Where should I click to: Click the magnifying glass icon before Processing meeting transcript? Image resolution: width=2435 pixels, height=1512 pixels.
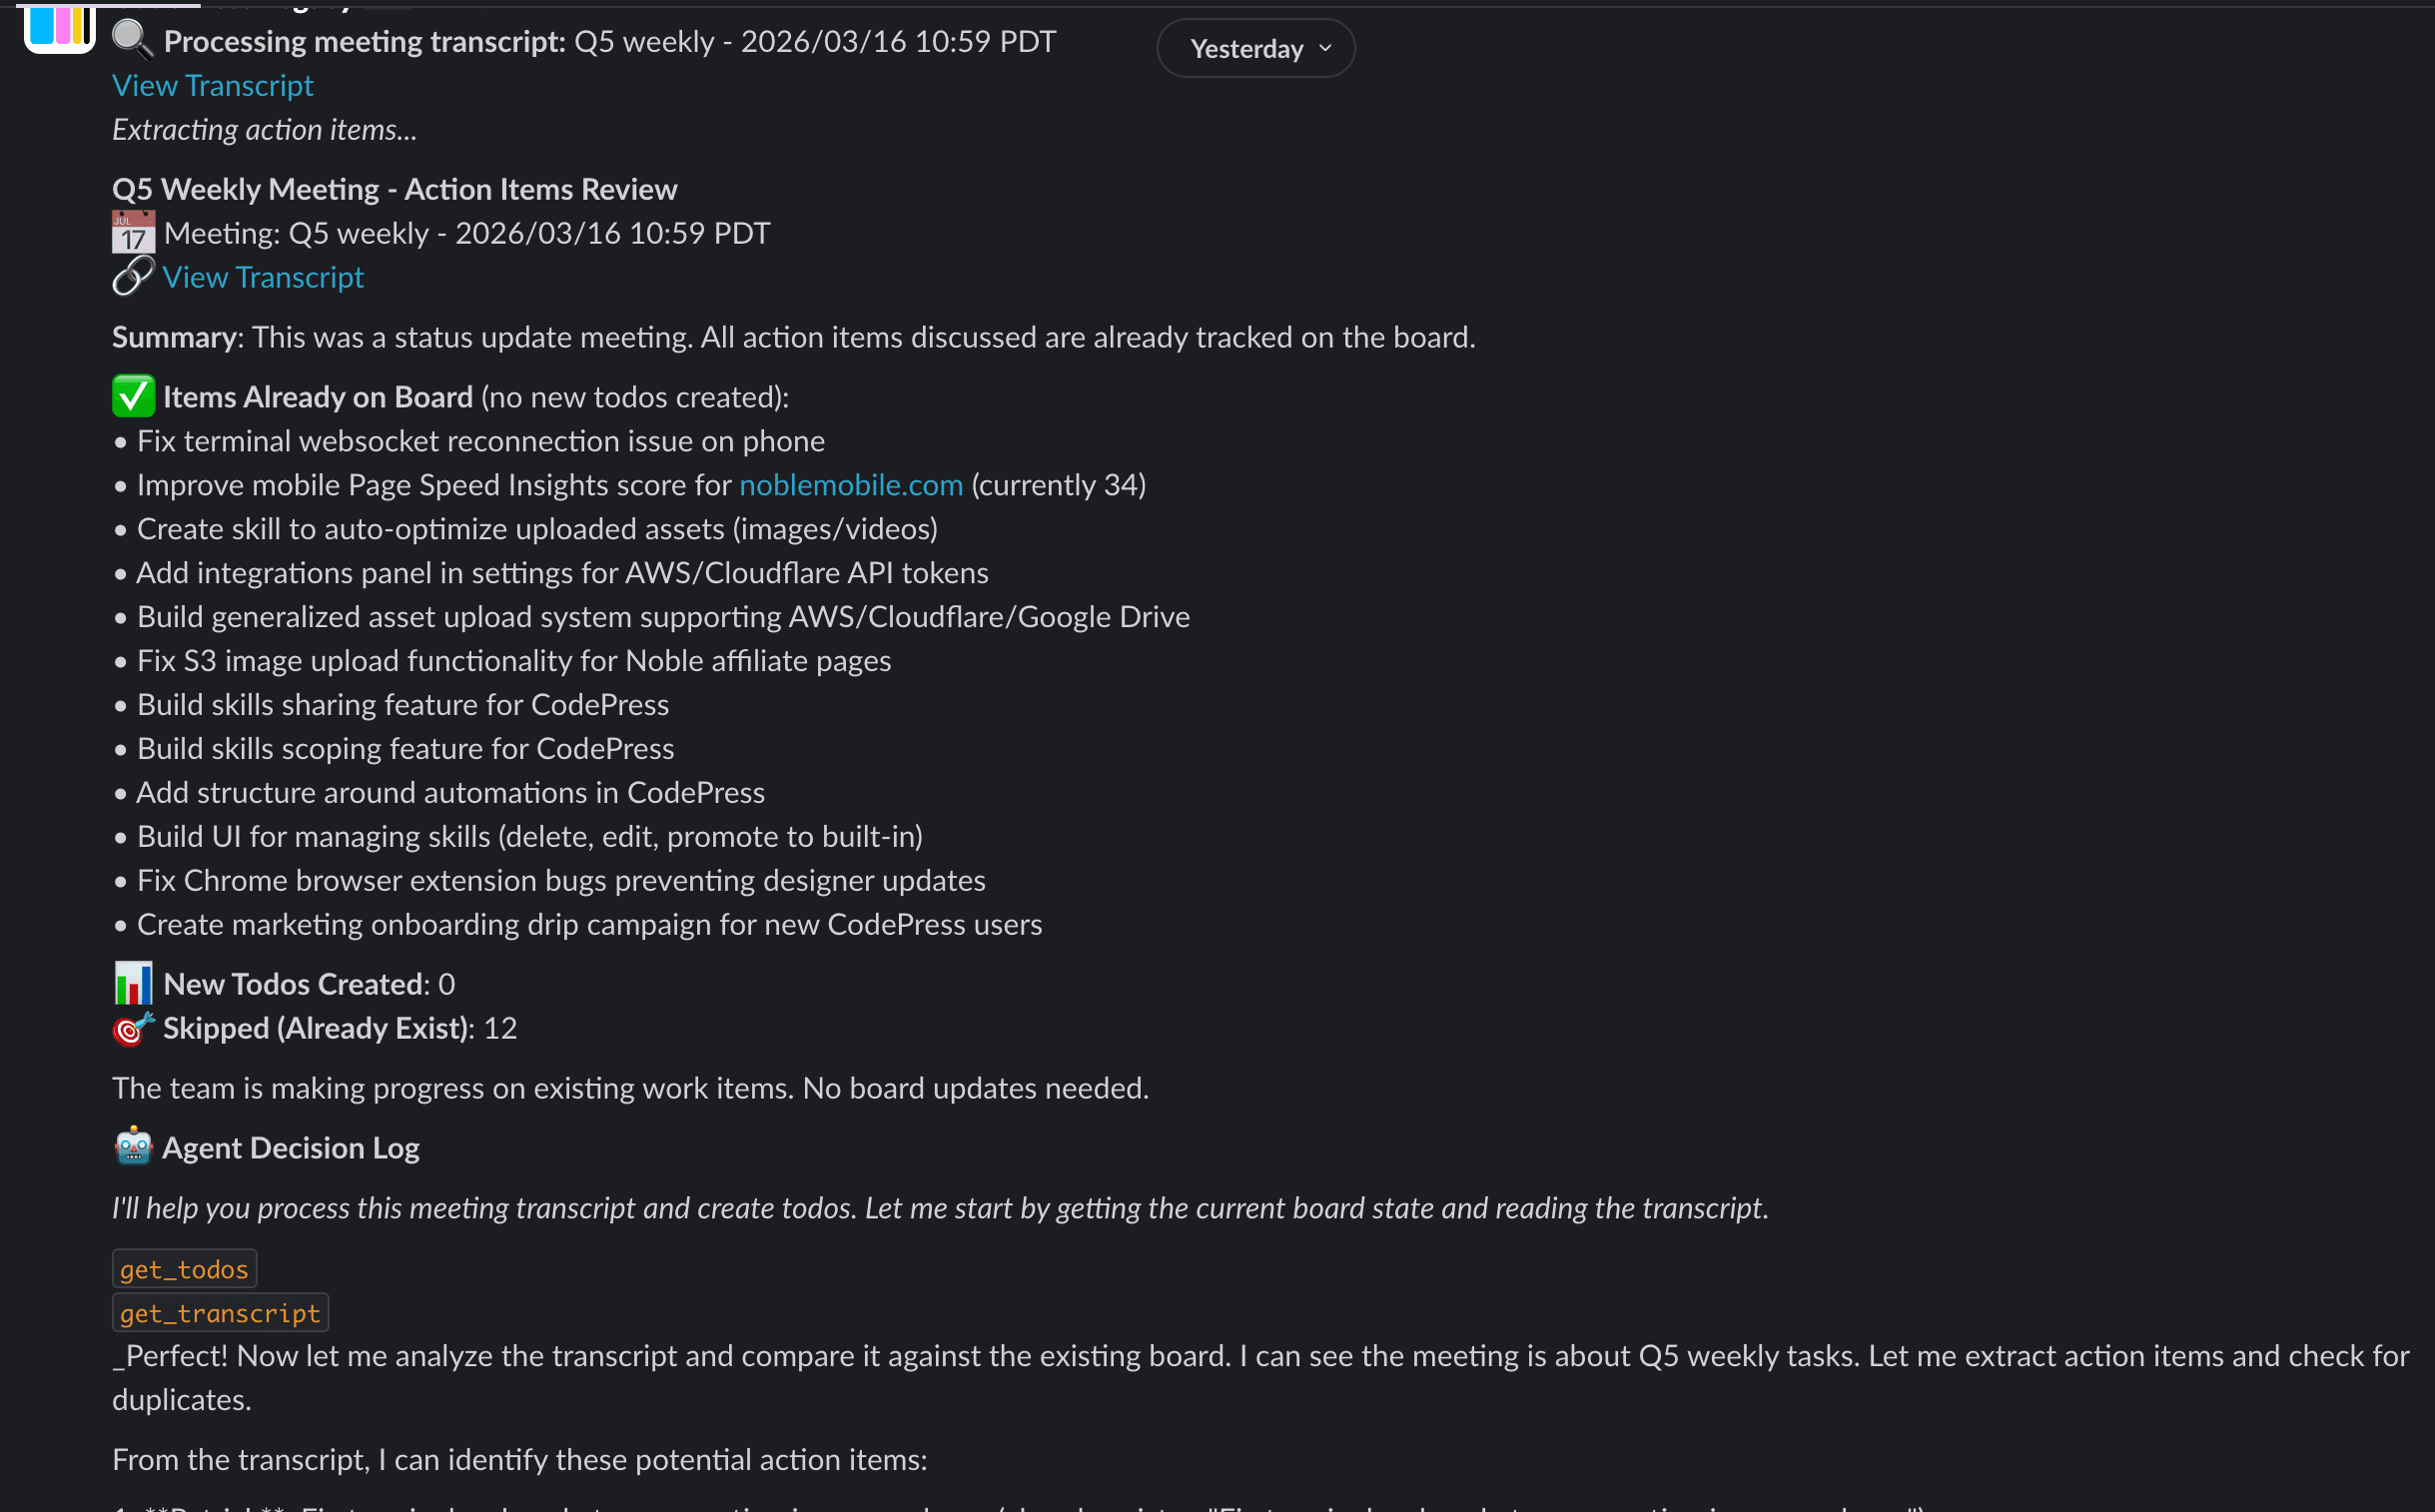[x=131, y=40]
